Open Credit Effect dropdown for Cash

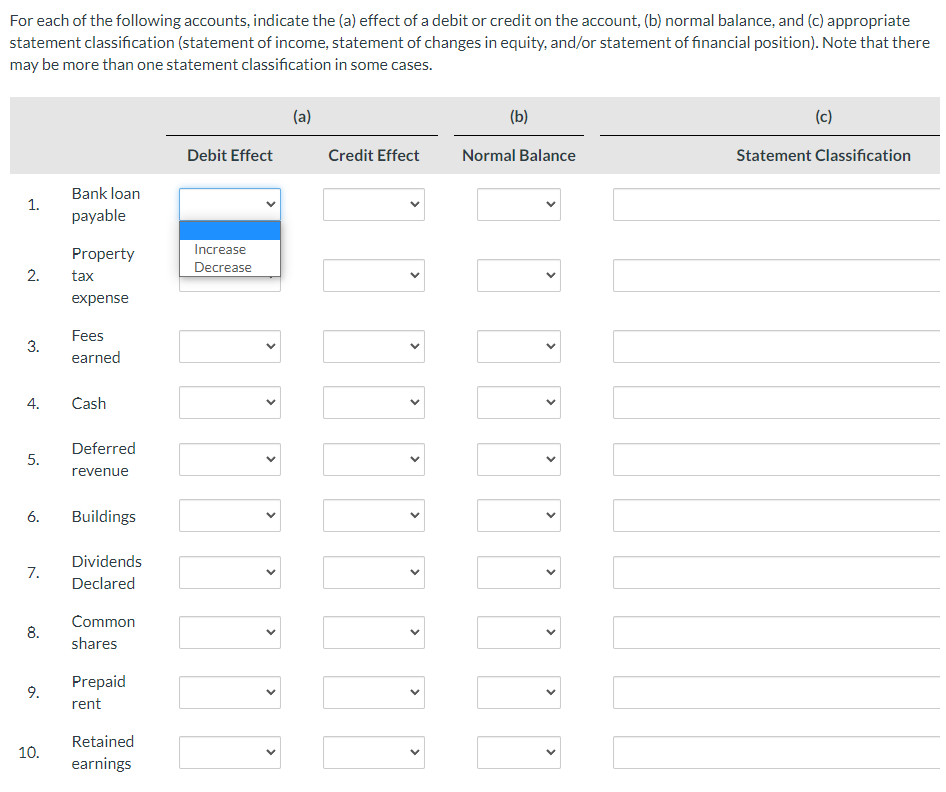tap(373, 402)
